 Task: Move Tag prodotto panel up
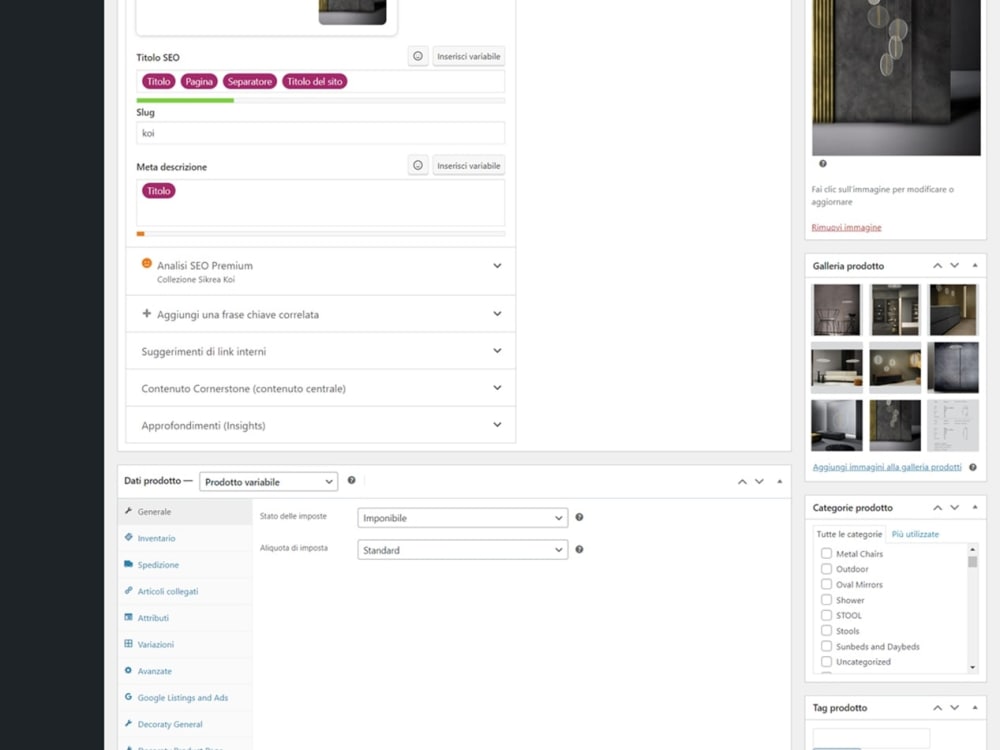[938, 708]
